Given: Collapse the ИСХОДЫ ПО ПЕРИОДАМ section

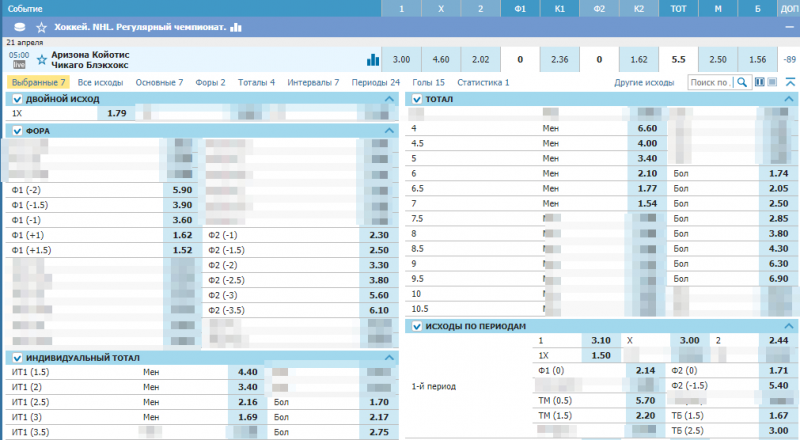Looking at the screenshot, I should (x=789, y=326).
